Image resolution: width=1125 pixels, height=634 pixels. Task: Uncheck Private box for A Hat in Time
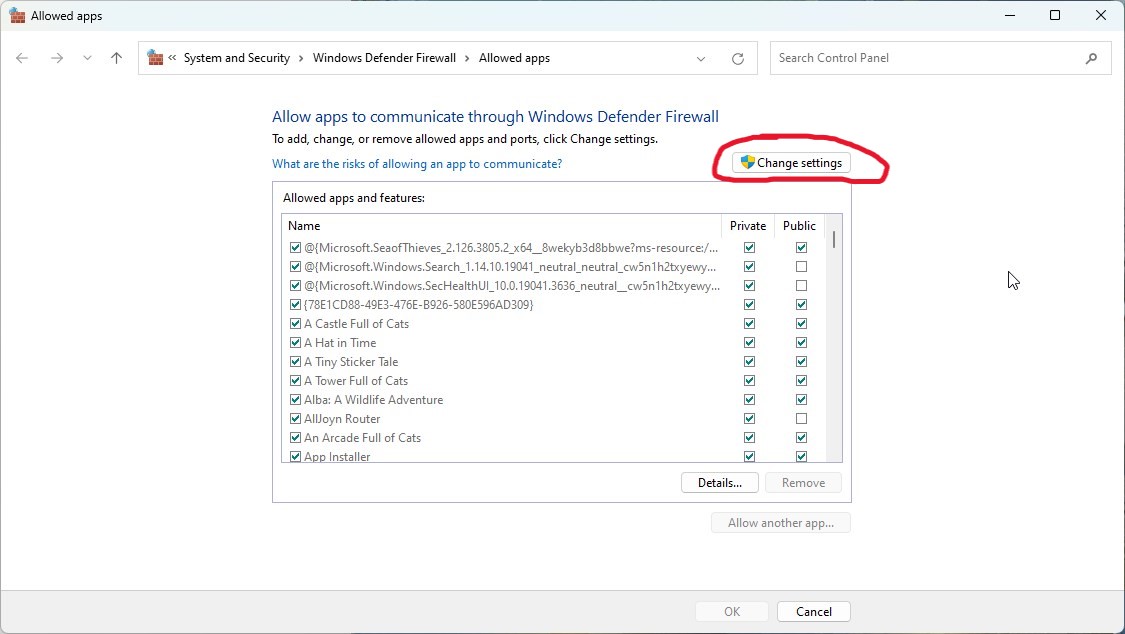click(x=749, y=343)
